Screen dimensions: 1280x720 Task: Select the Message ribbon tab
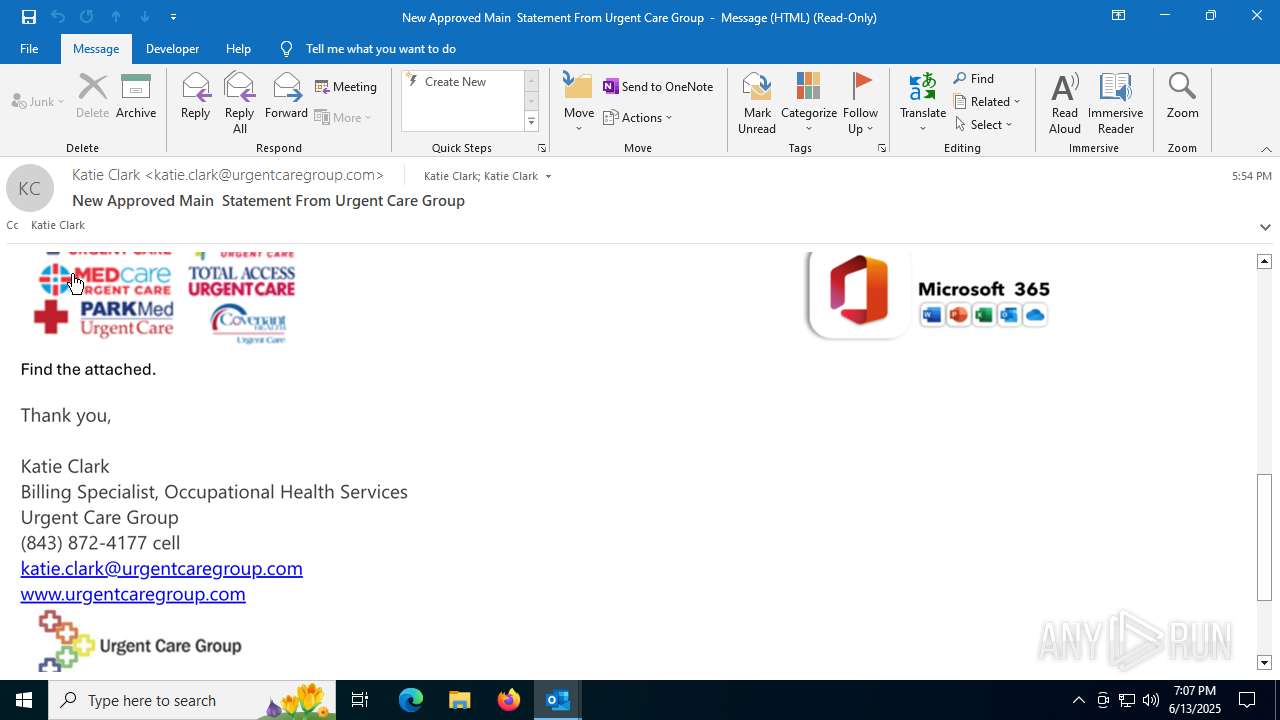(96, 48)
